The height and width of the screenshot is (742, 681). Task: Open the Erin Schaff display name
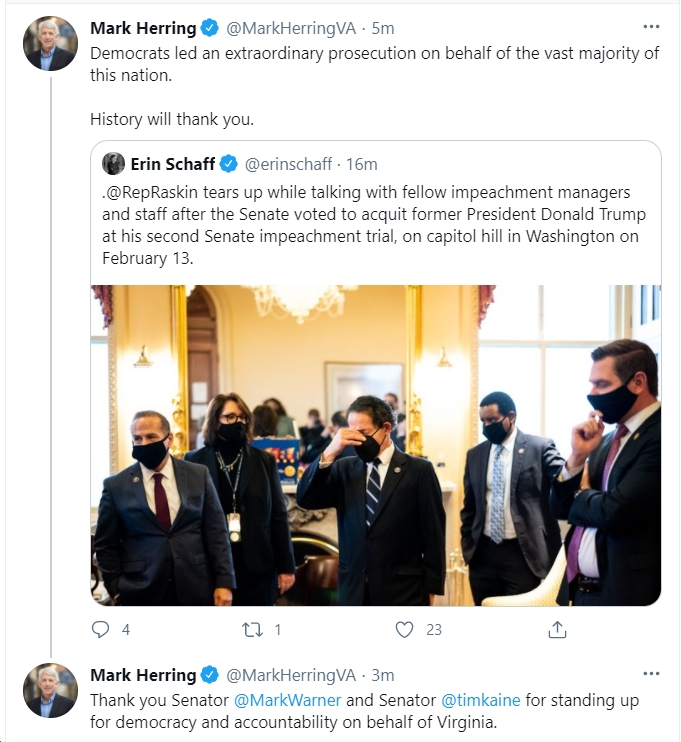[x=173, y=164]
